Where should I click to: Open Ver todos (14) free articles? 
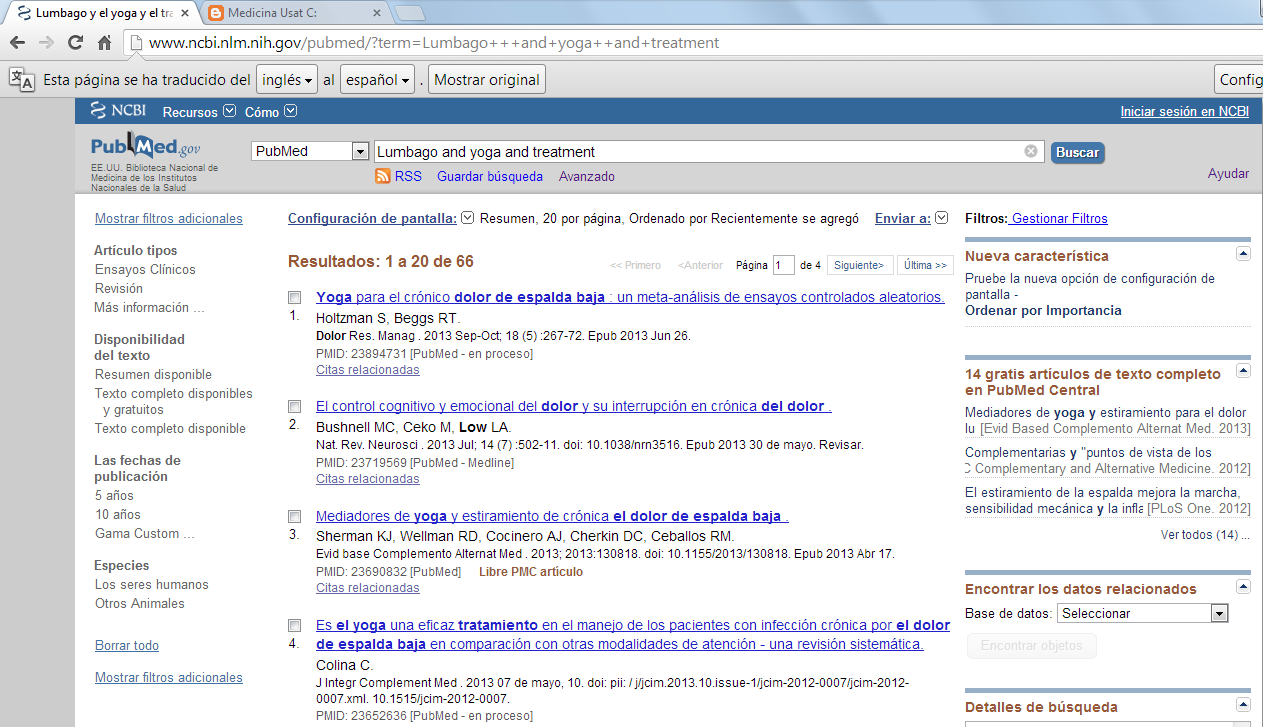[1205, 535]
